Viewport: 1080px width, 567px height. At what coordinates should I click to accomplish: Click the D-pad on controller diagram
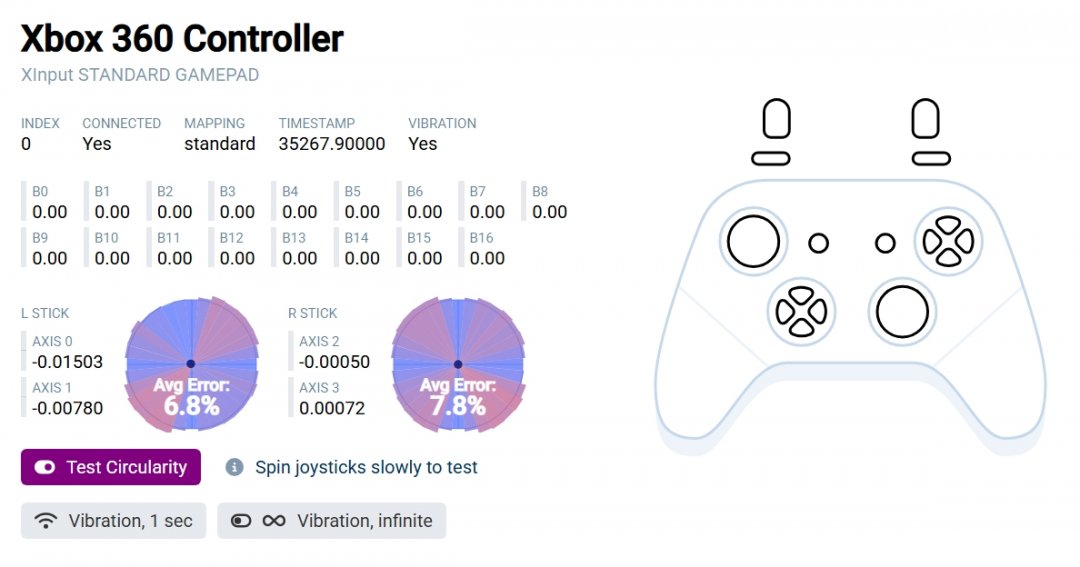point(801,311)
